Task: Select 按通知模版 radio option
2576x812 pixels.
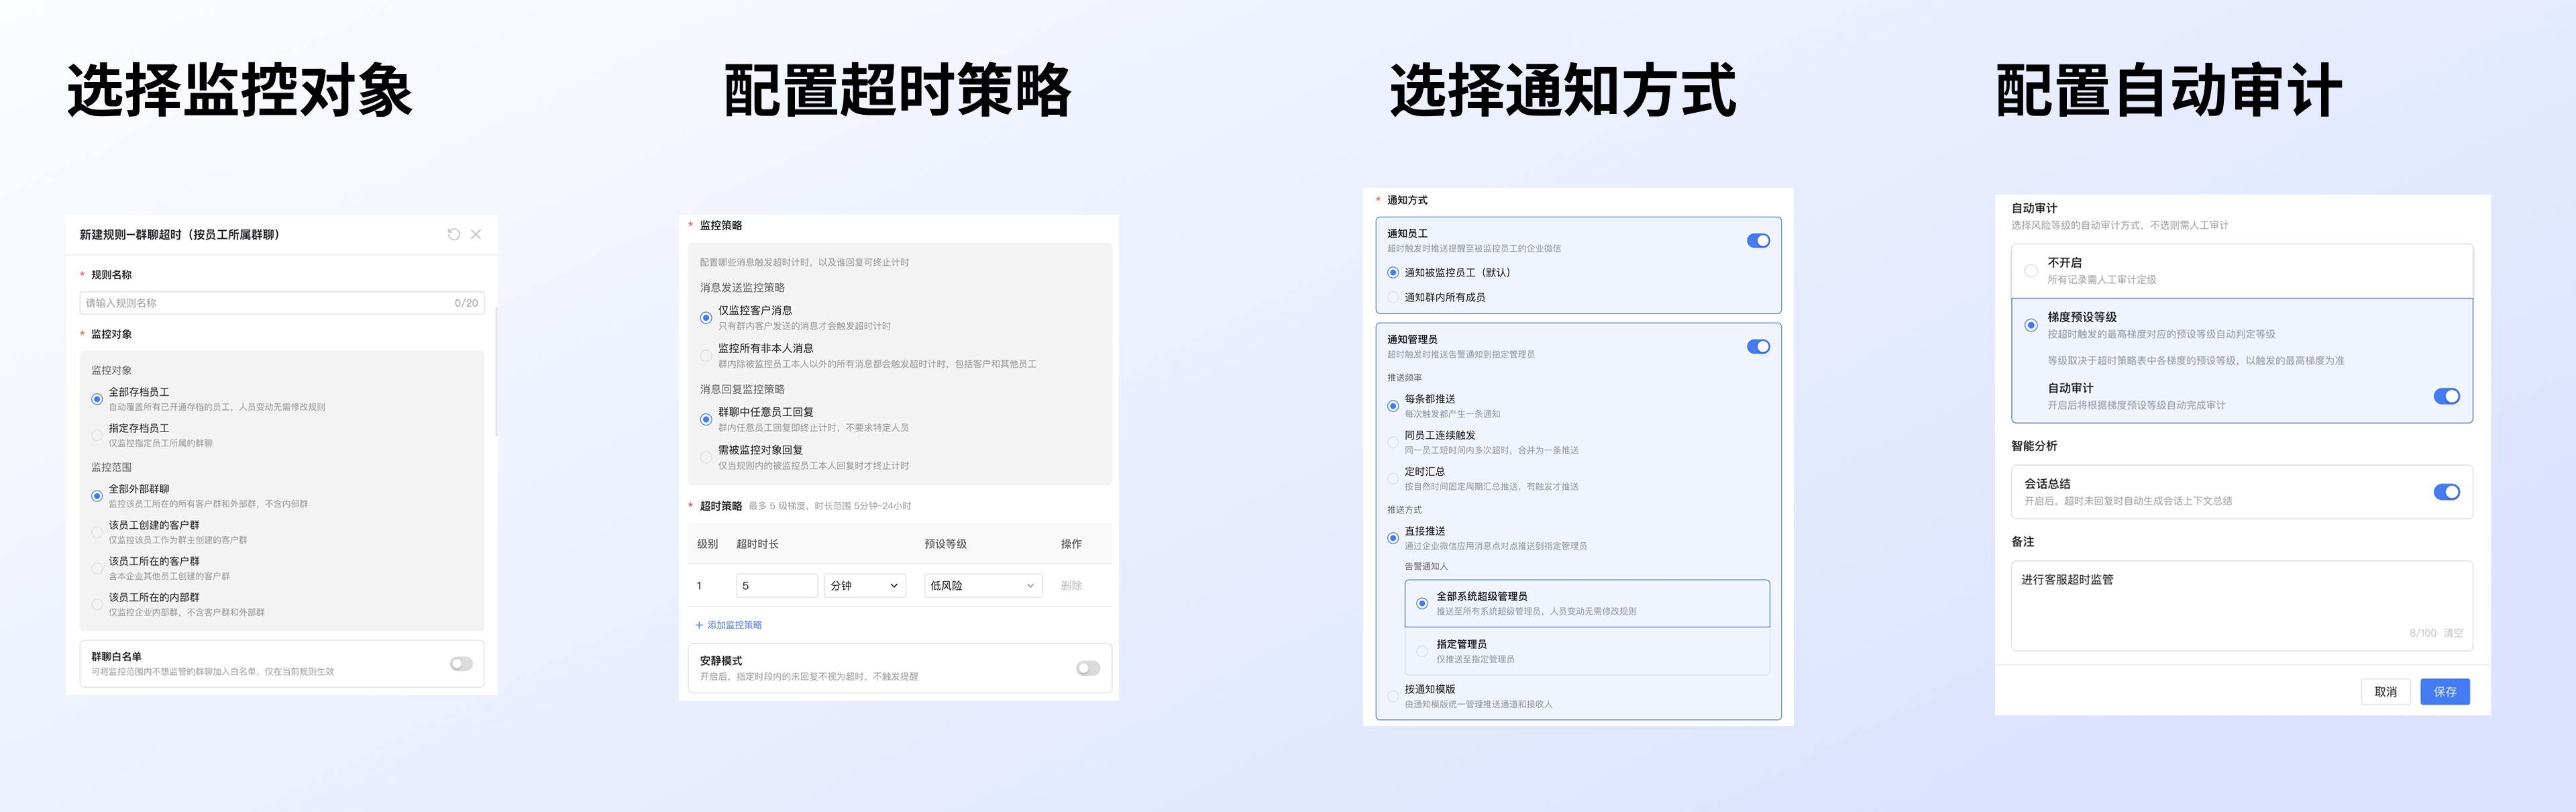Action: pyautogui.click(x=1393, y=696)
